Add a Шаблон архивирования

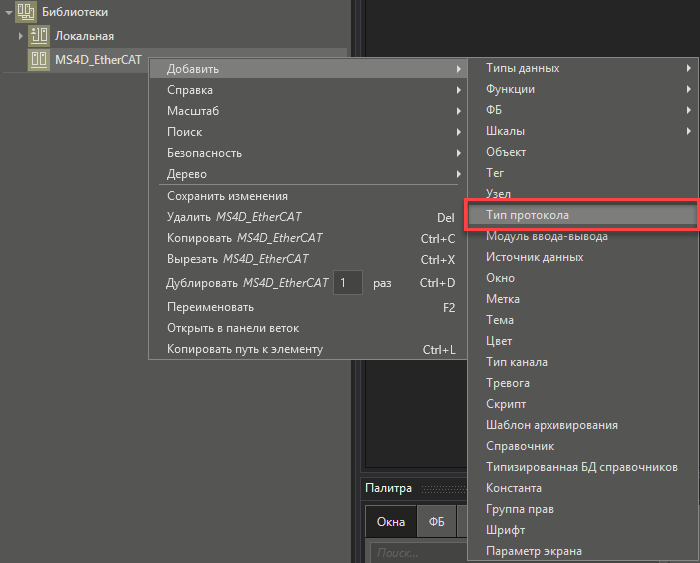point(583,425)
